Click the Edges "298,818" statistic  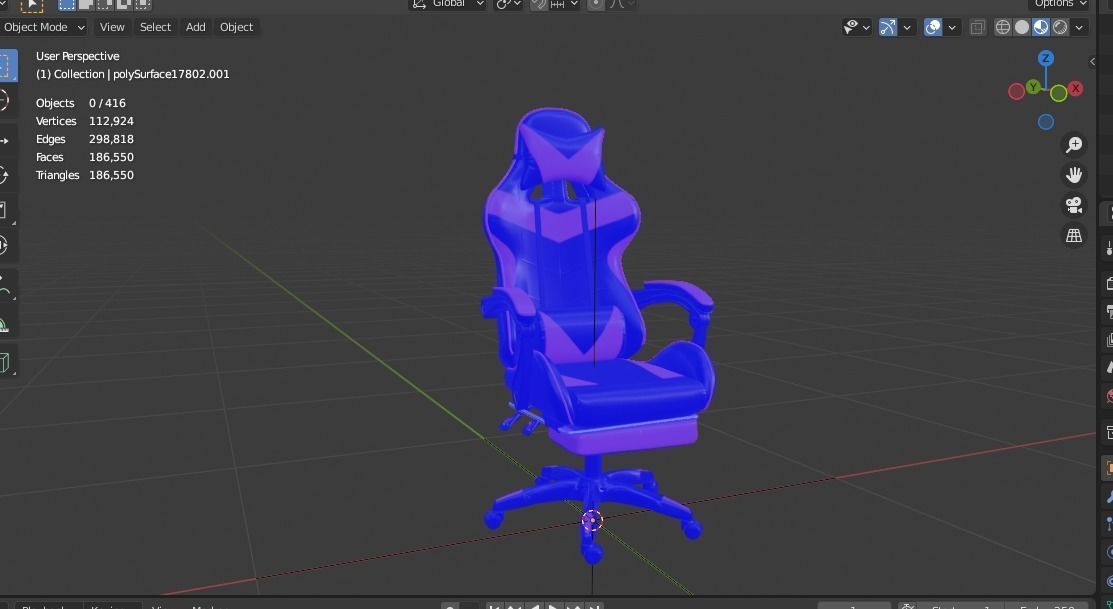click(111, 139)
